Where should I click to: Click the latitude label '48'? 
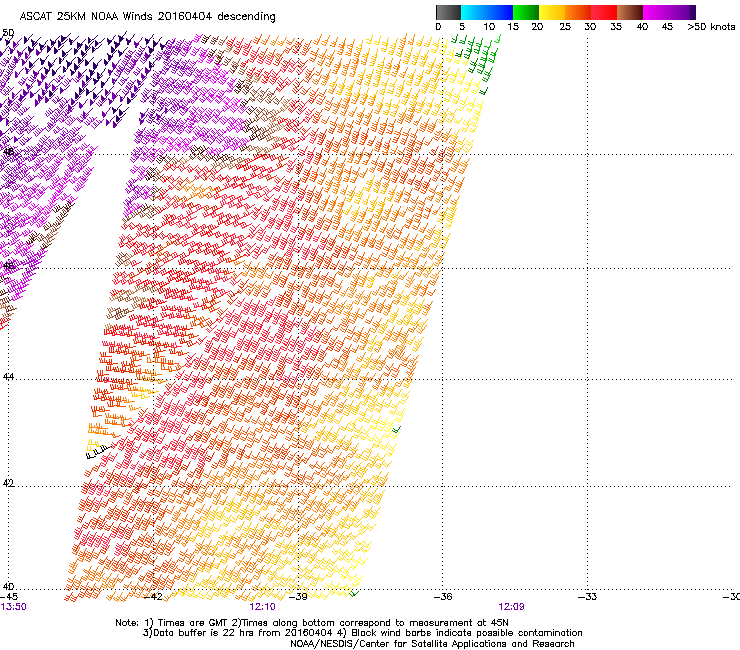point(8,152)
